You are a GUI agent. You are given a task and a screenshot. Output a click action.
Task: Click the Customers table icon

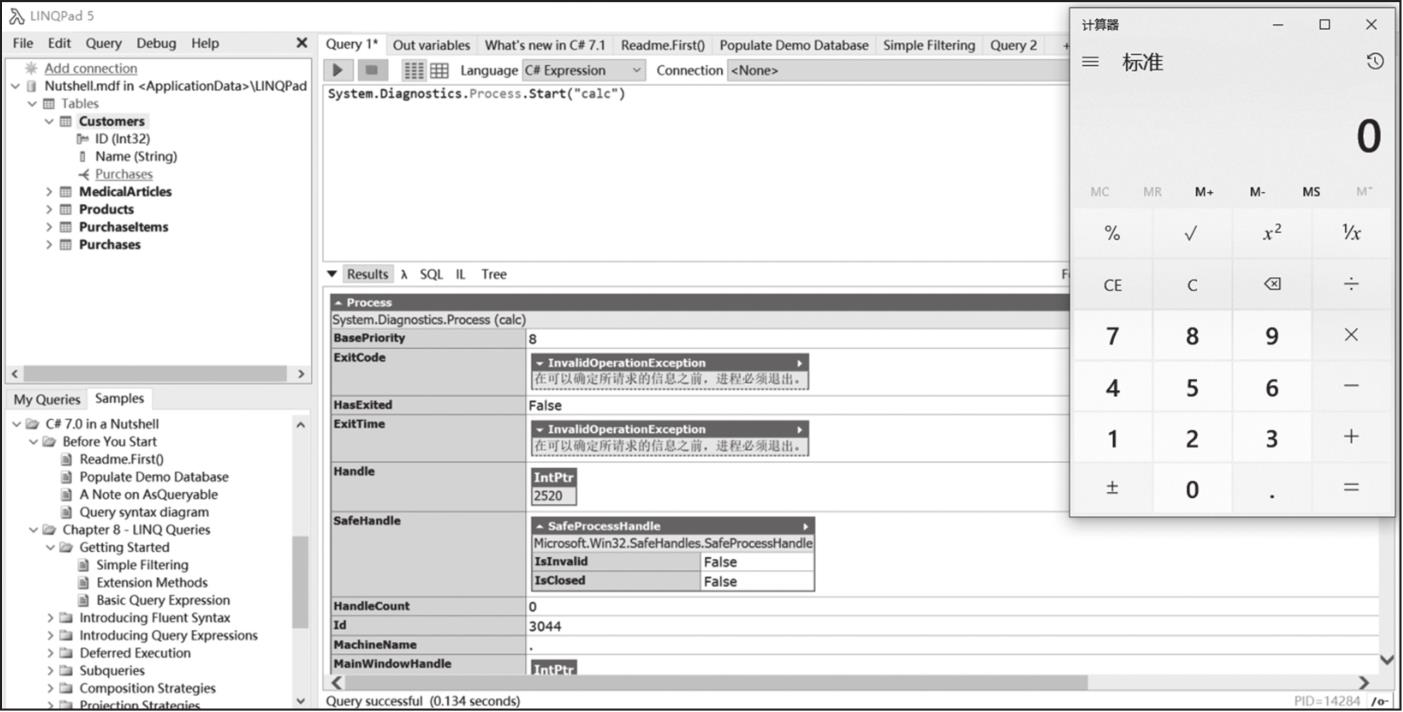[x=65, y=121]
